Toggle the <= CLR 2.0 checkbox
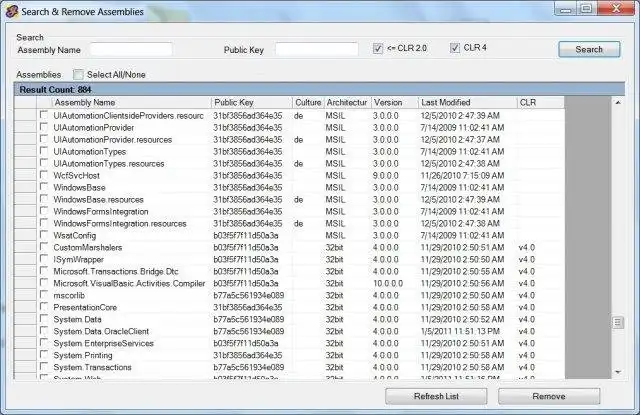640x415 pixels. [x=378, y=48]
